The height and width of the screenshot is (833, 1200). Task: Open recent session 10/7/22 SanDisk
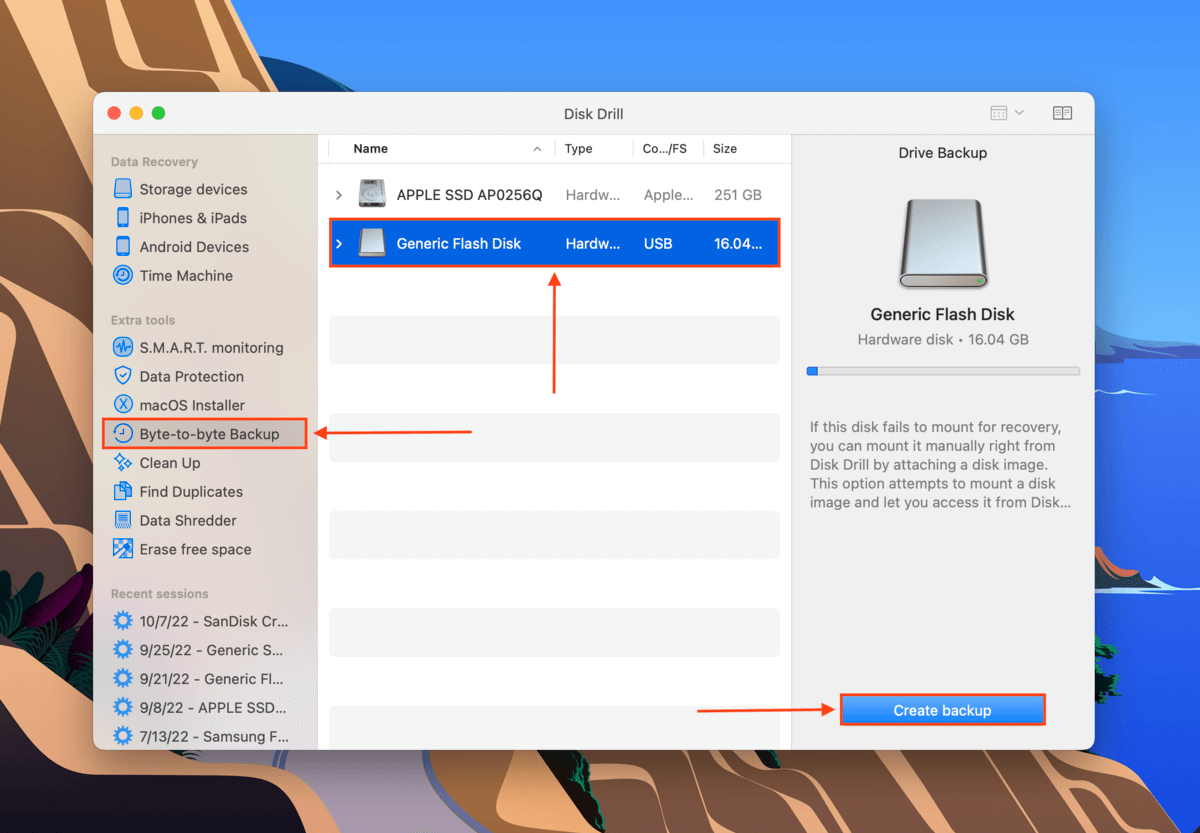[201, 621]
